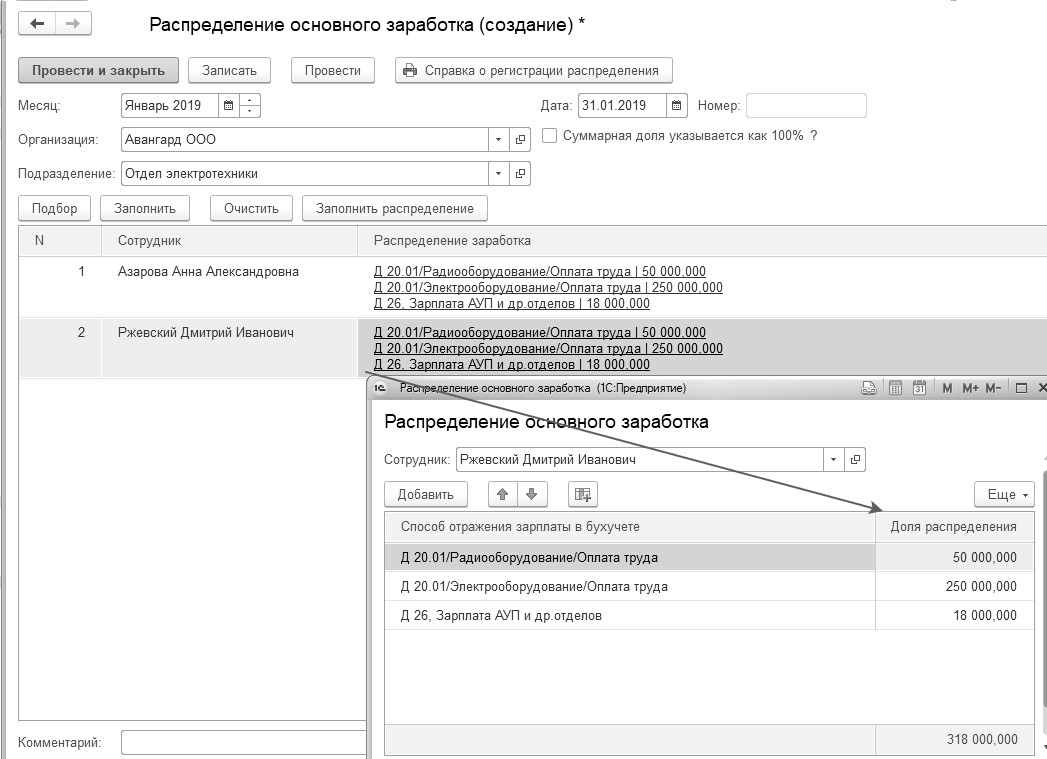
Task: Print Справка о регистрации распределения
Action: click(534, 70)
